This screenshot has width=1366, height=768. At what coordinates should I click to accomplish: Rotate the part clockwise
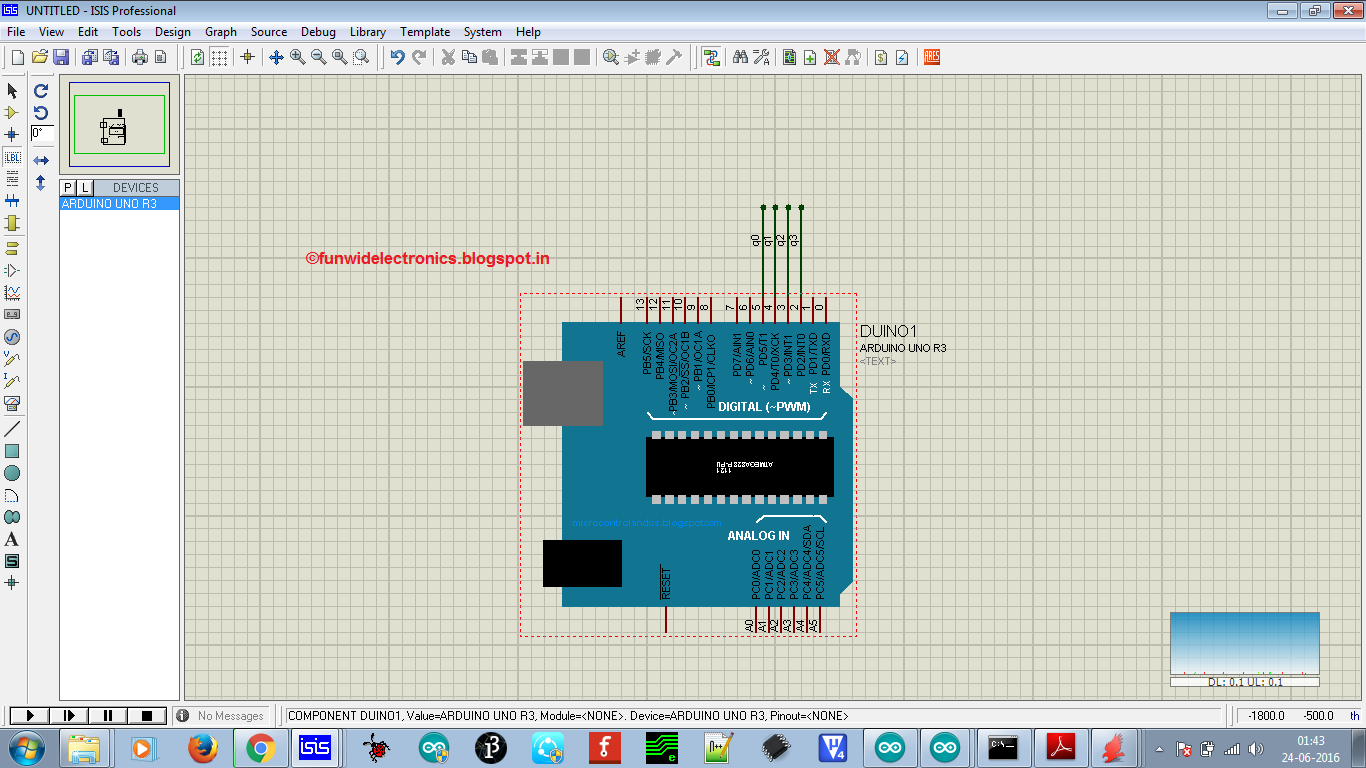point(41,90)
